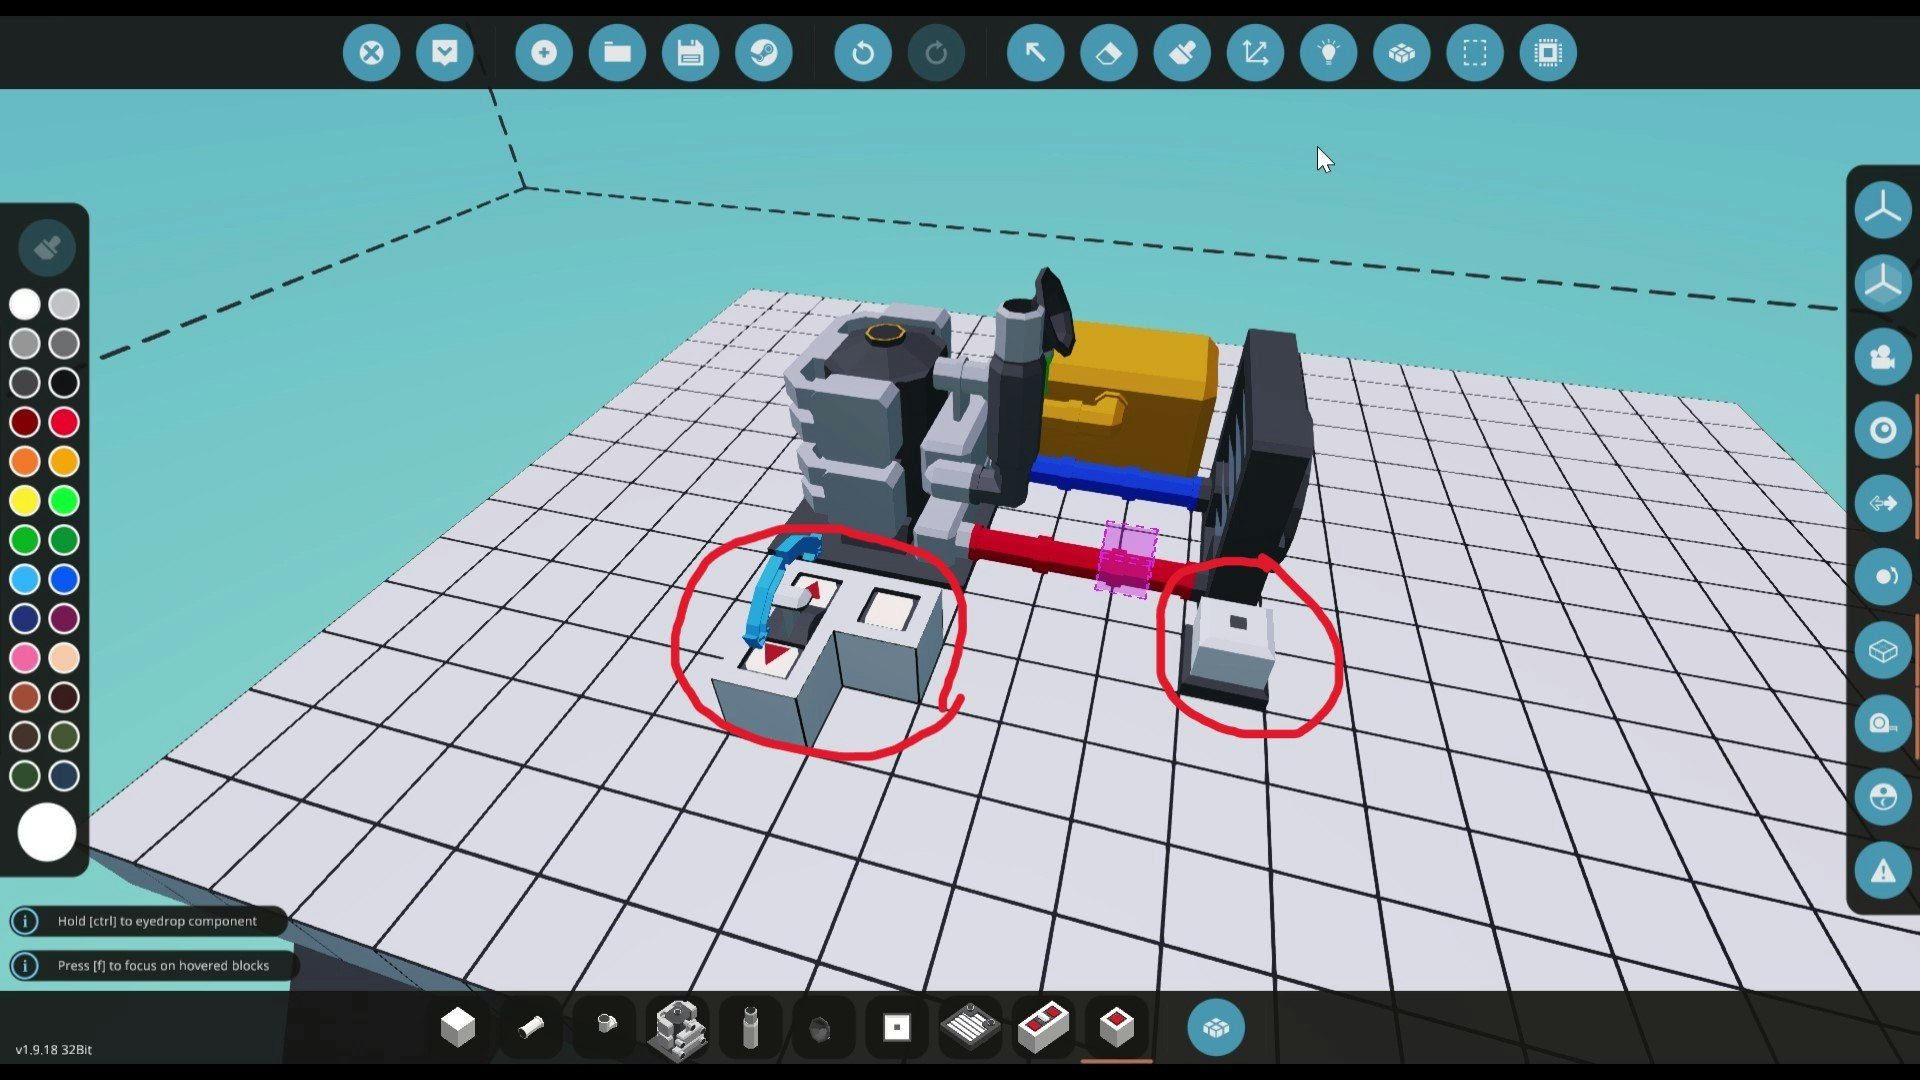Select the basic cube block in hotbar
The height and width of the screenshot is (1080, 1920).
[458, 1027]
